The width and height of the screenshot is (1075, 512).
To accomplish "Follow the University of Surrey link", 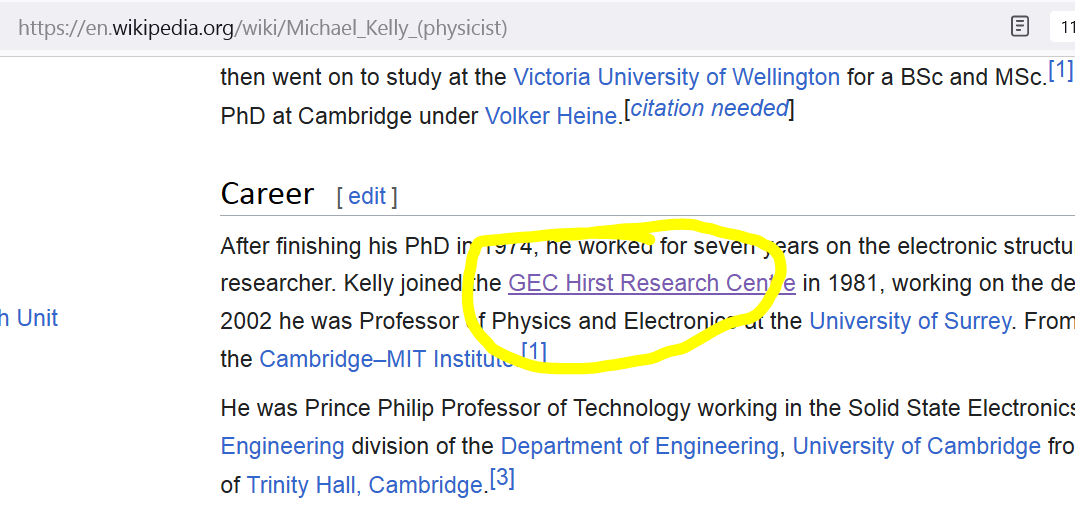I will (909, 321).
